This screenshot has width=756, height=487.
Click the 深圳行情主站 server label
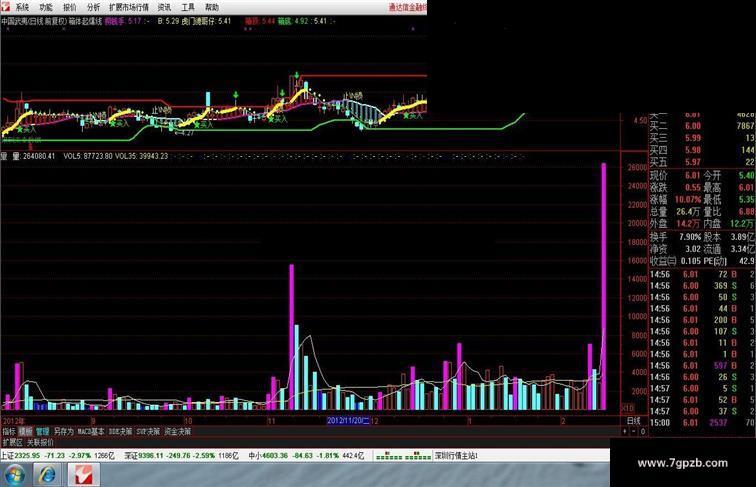coord(456,456)
